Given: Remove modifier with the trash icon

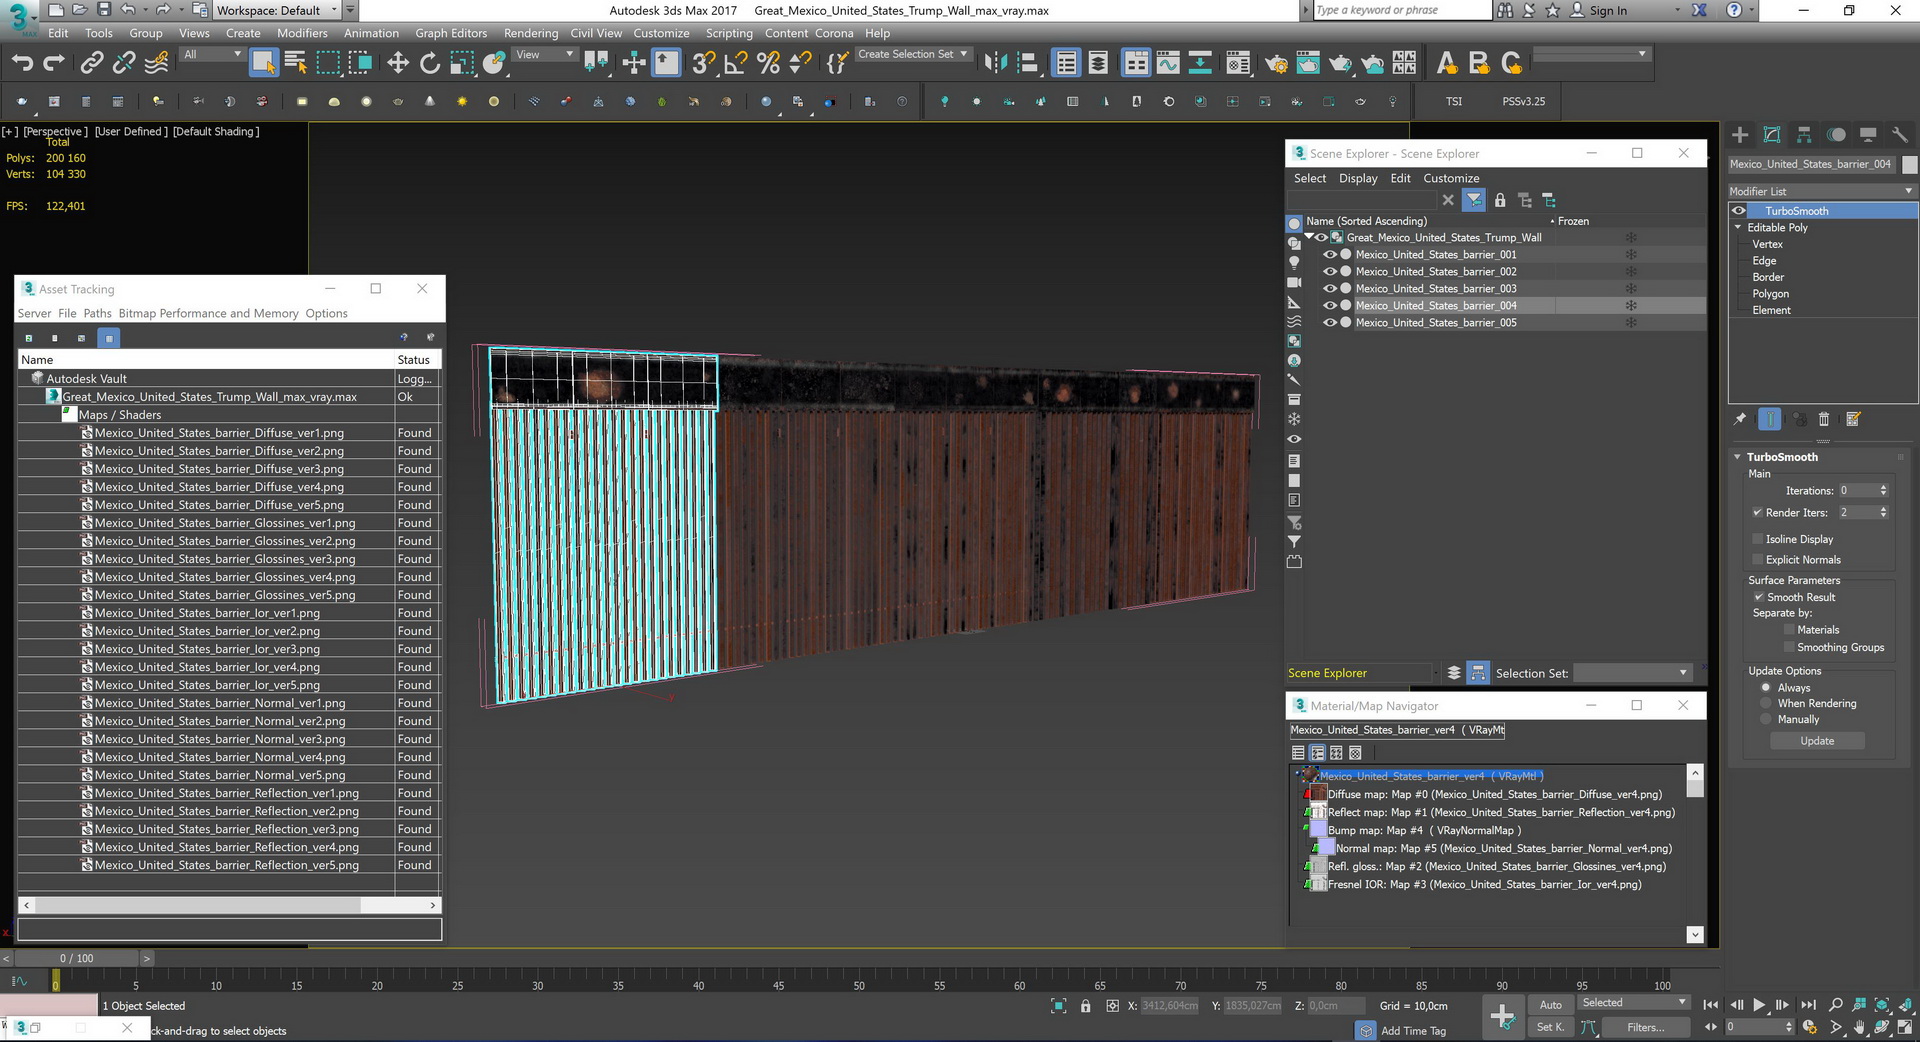Looking at the screenshot, I should (1824, 419).
